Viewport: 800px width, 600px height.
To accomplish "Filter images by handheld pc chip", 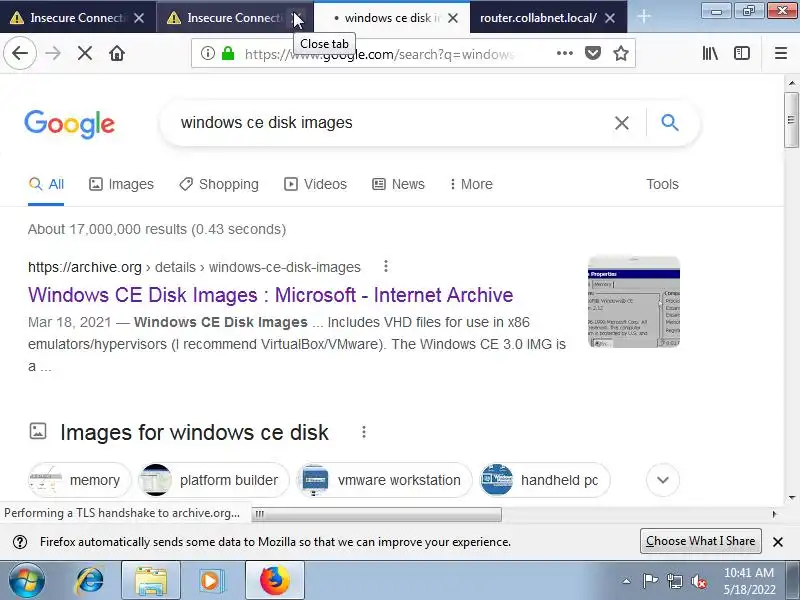I will pyautogui.click(x=545, y=480).
